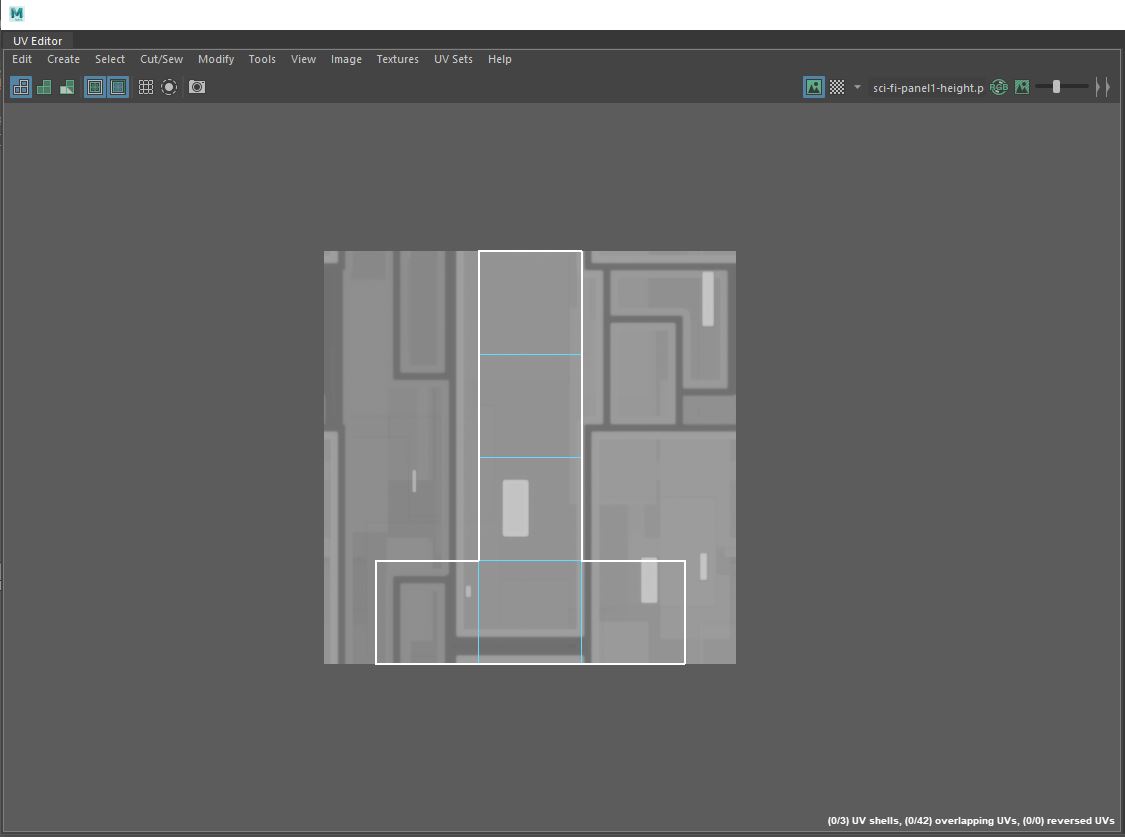Select the shaded UV display icon
The height and width of the screenshot is (837, 1125).
pyautogui.click(x=44, y=87)
